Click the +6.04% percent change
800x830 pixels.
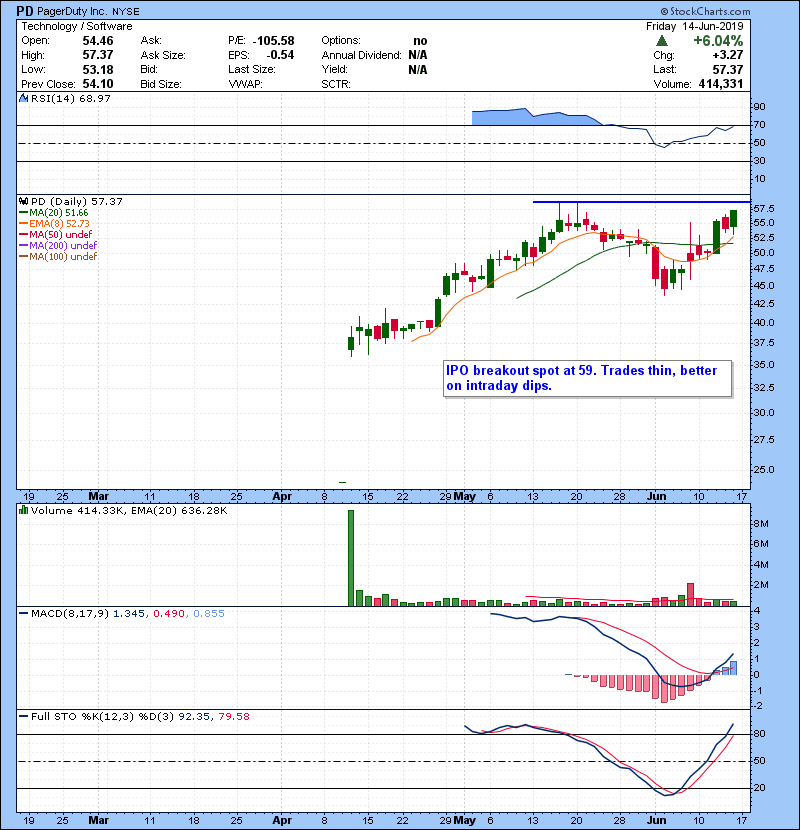718,41
